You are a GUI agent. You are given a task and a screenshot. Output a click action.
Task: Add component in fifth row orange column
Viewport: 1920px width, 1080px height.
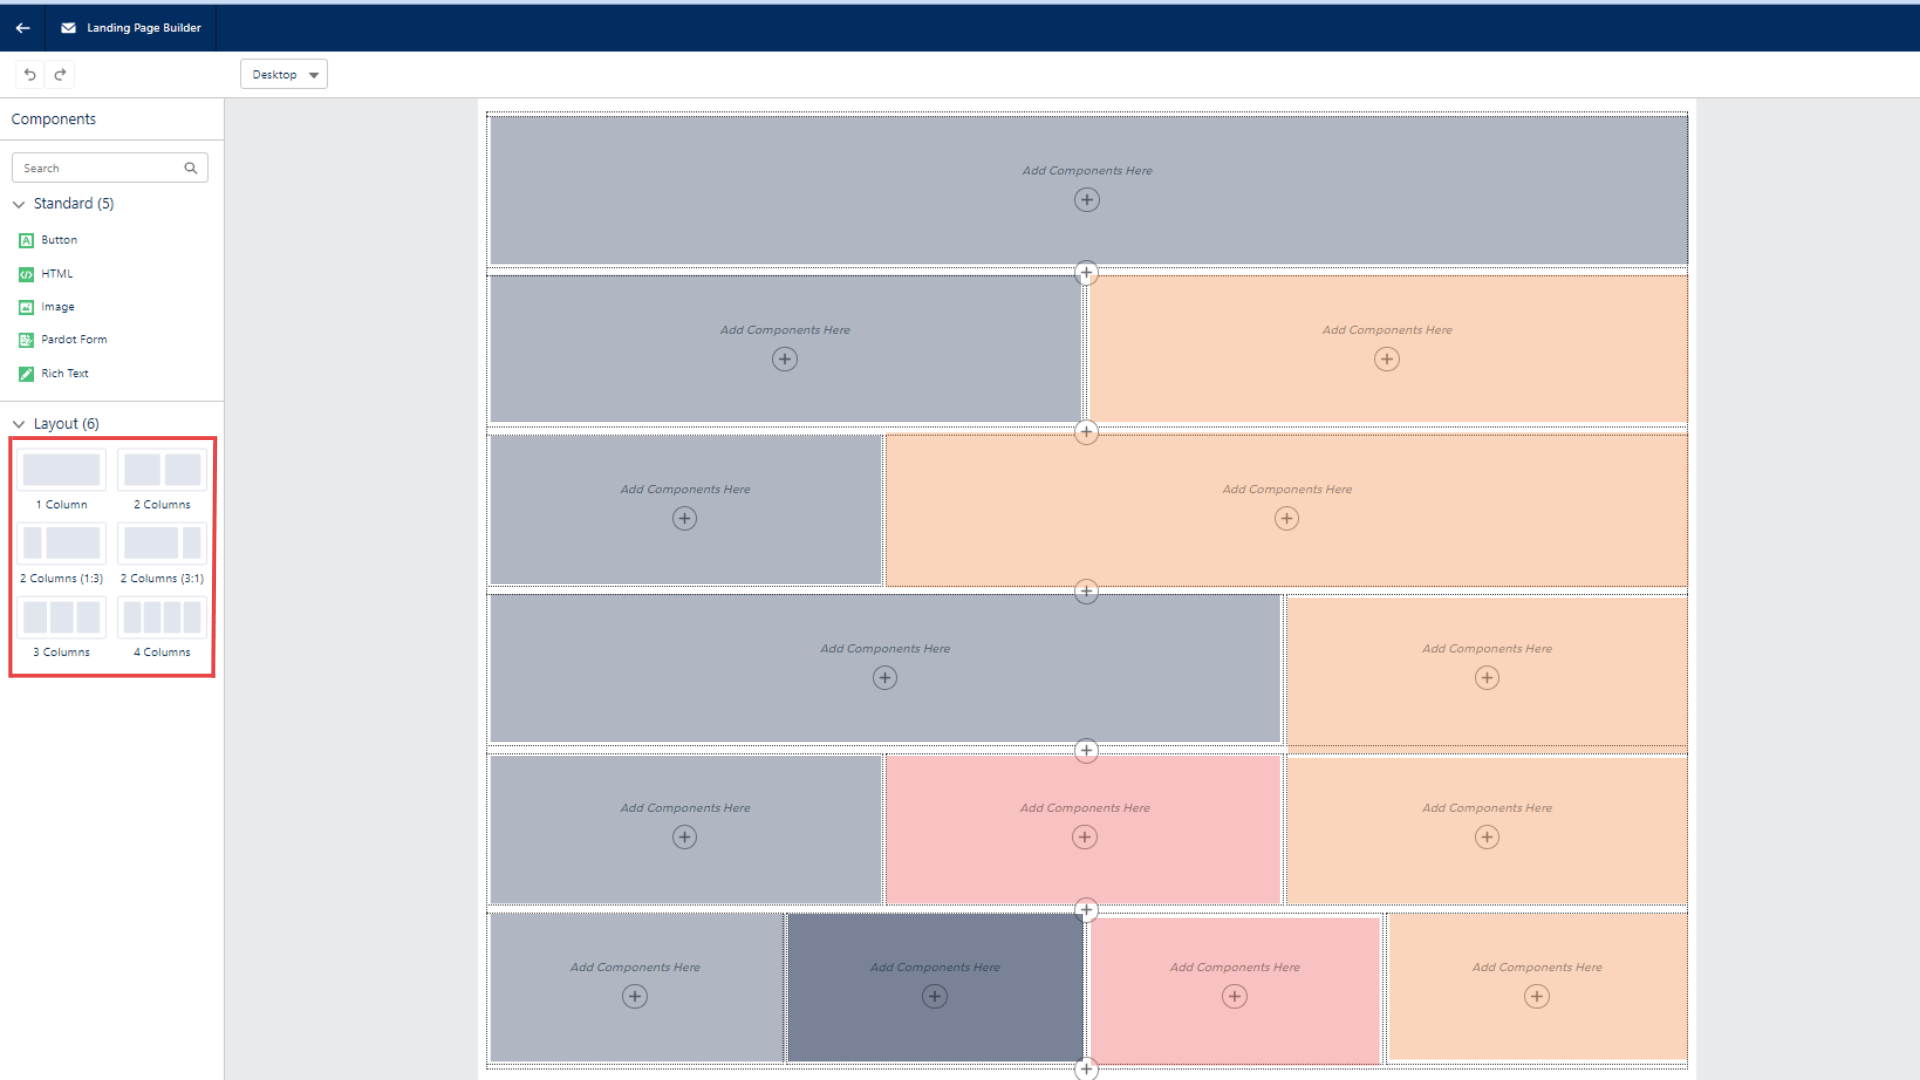pos(1487,837)
